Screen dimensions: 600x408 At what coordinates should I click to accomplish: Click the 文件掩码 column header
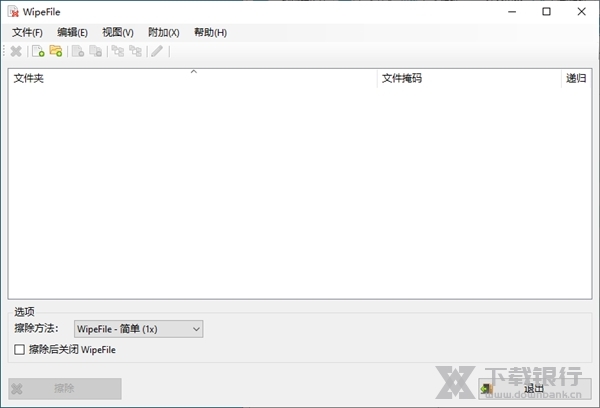click(469, 78)
